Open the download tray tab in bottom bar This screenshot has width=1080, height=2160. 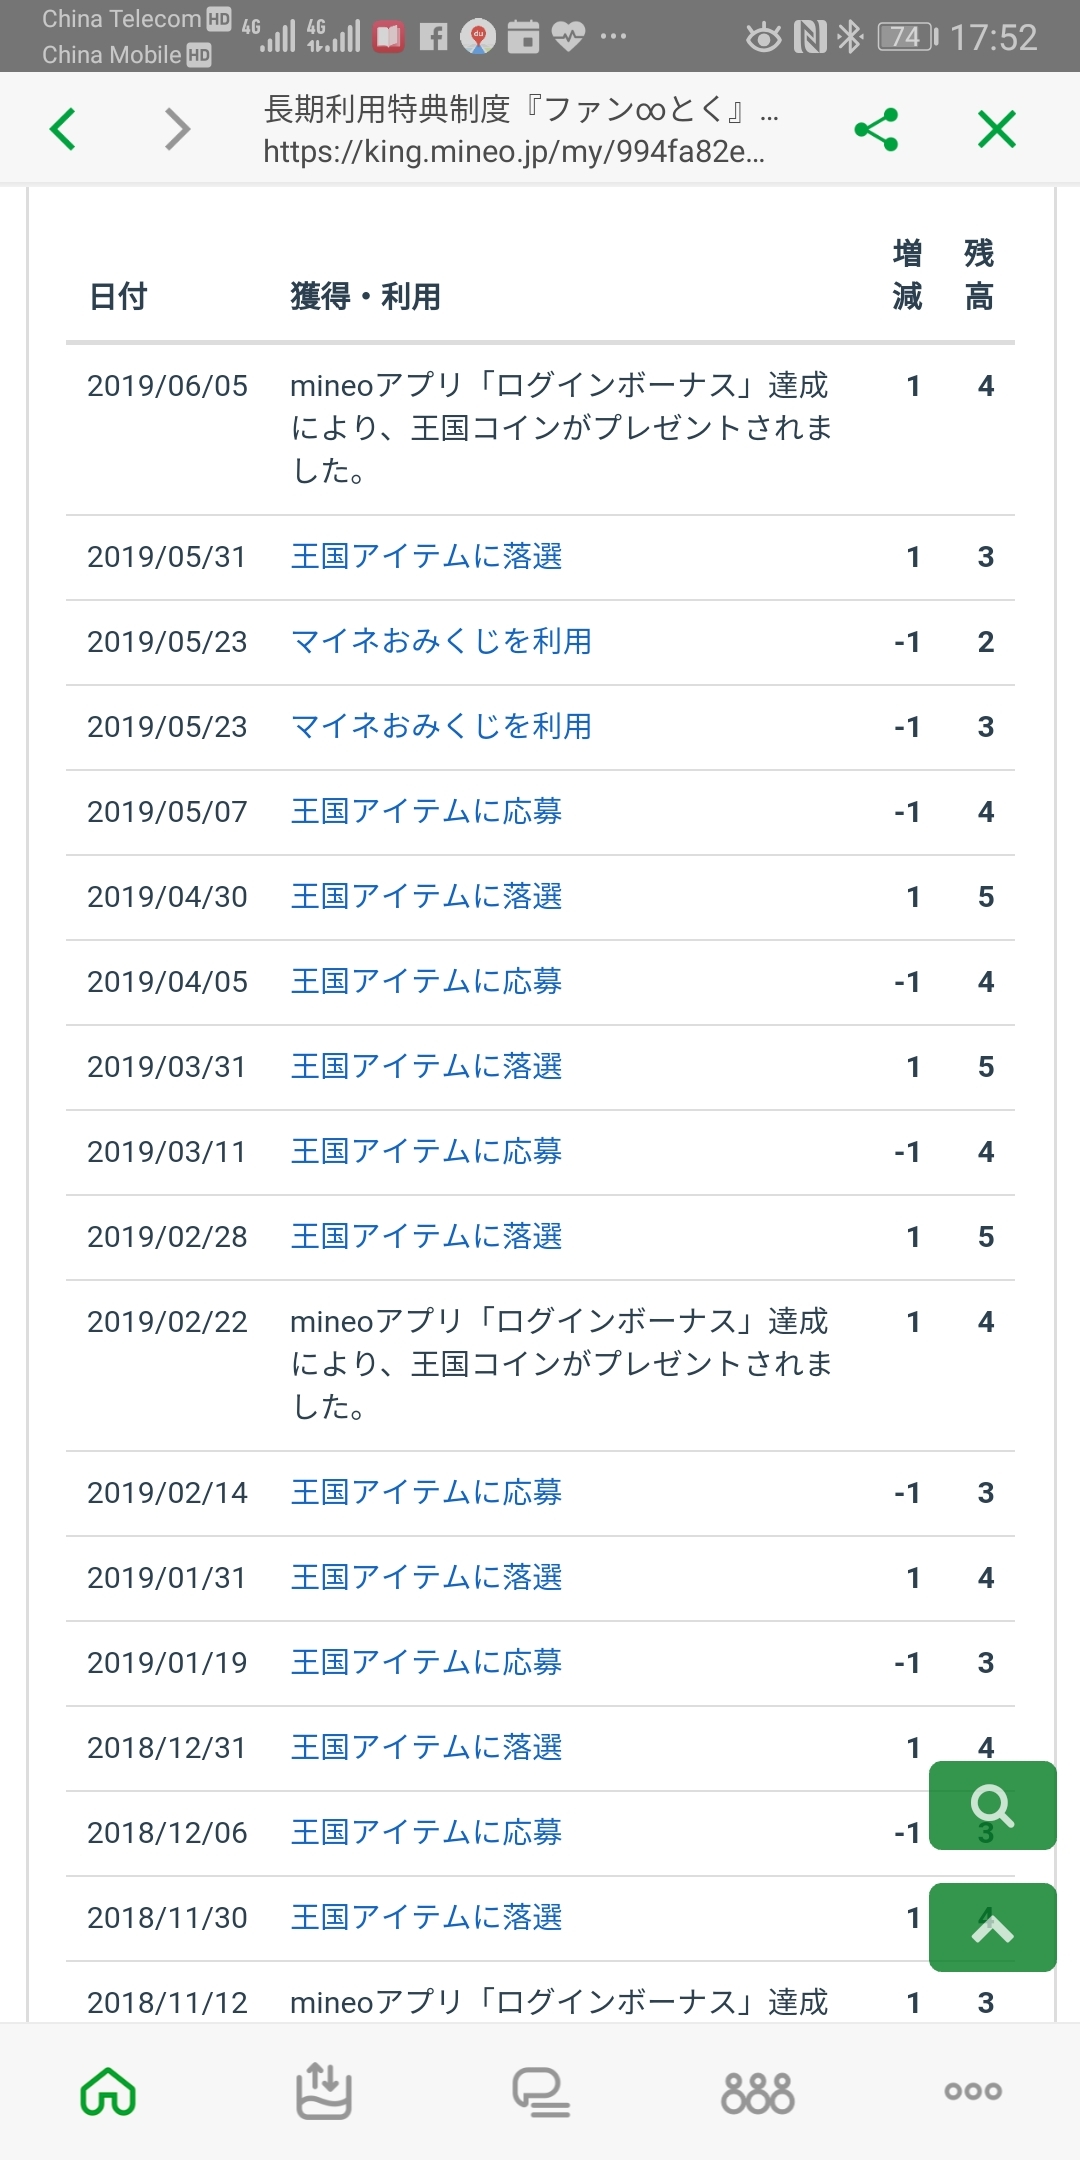click(323, 2091)
